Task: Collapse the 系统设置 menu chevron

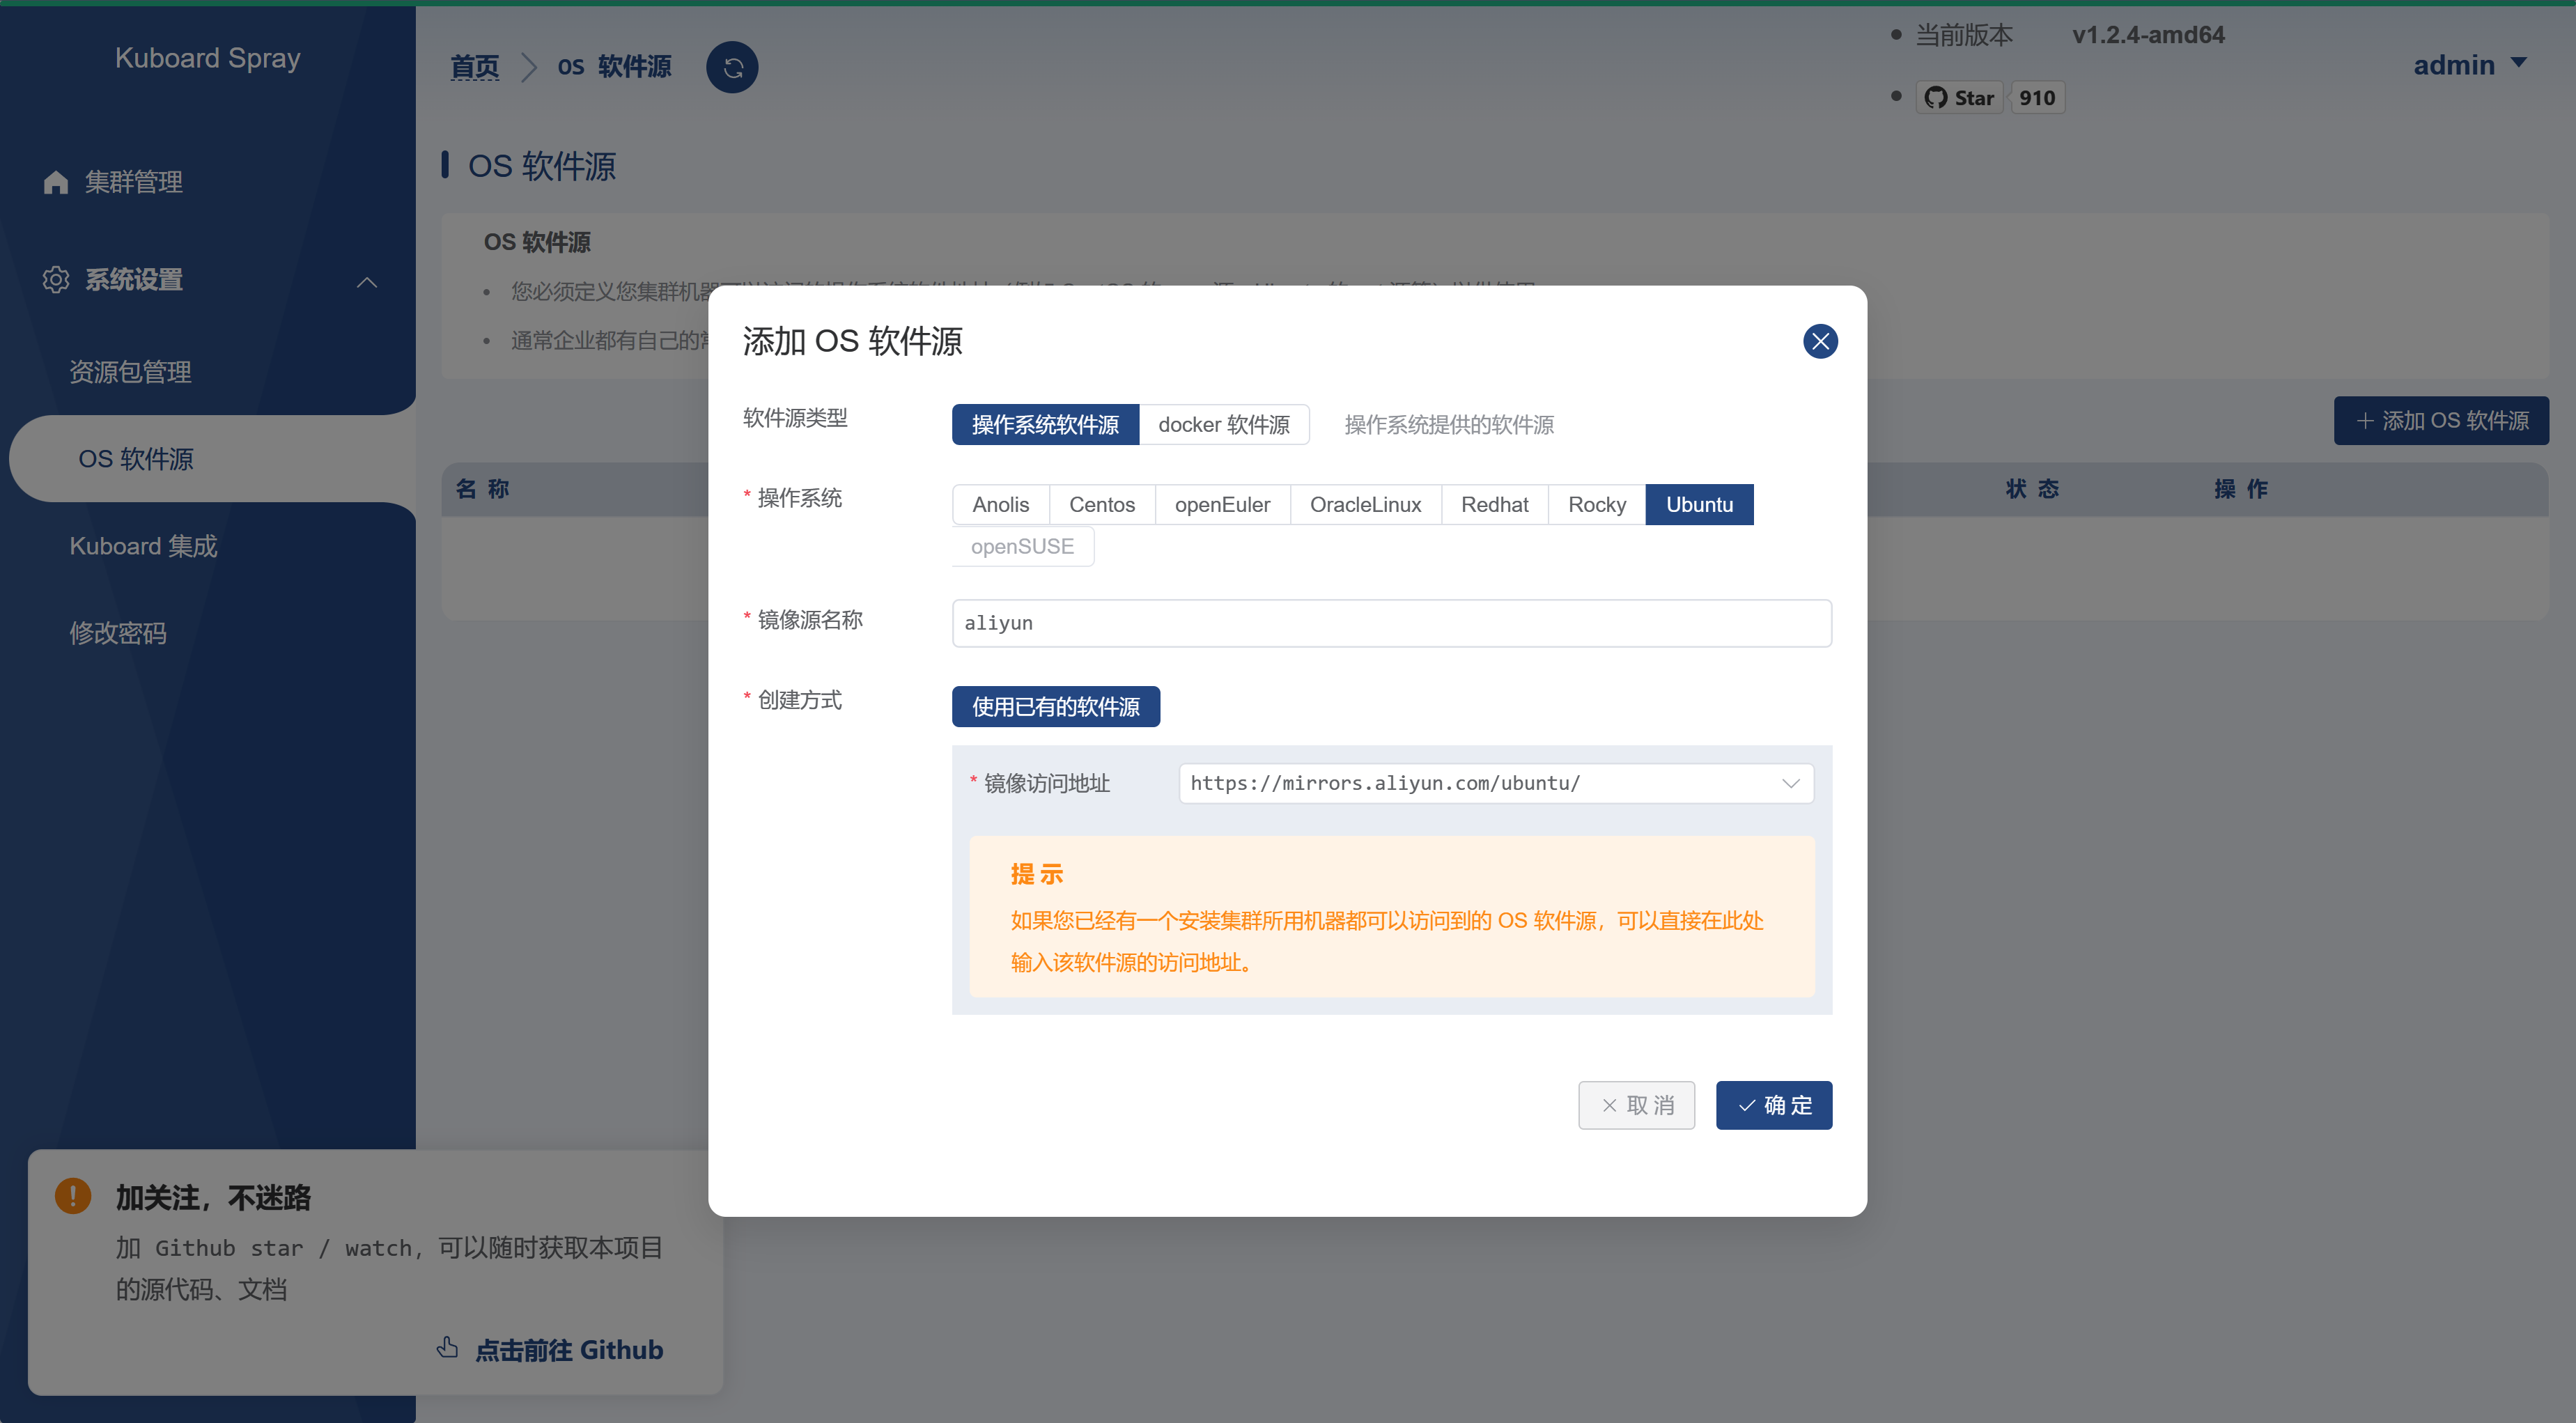Action: 367,282
